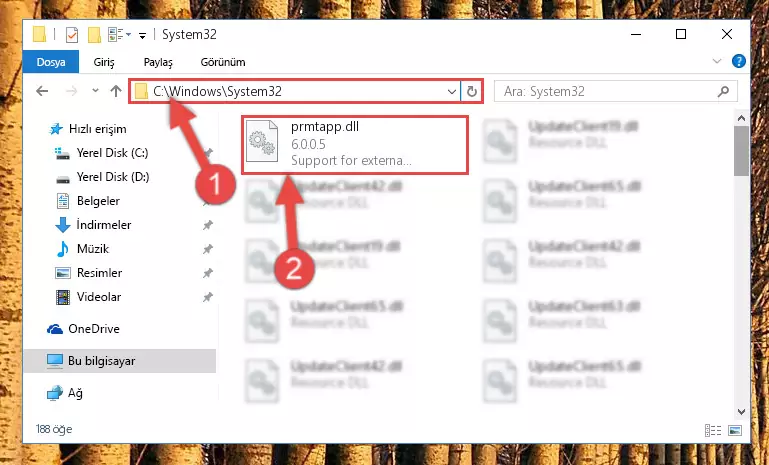Expand the ribbon with the chevron

(717, 61)
